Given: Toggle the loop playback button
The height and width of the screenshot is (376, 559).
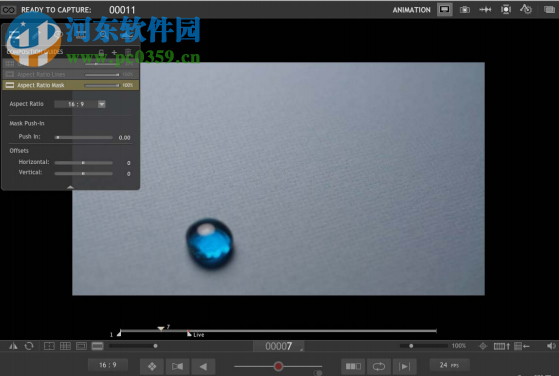Looking at the screenshot, I should pos(379,366).
